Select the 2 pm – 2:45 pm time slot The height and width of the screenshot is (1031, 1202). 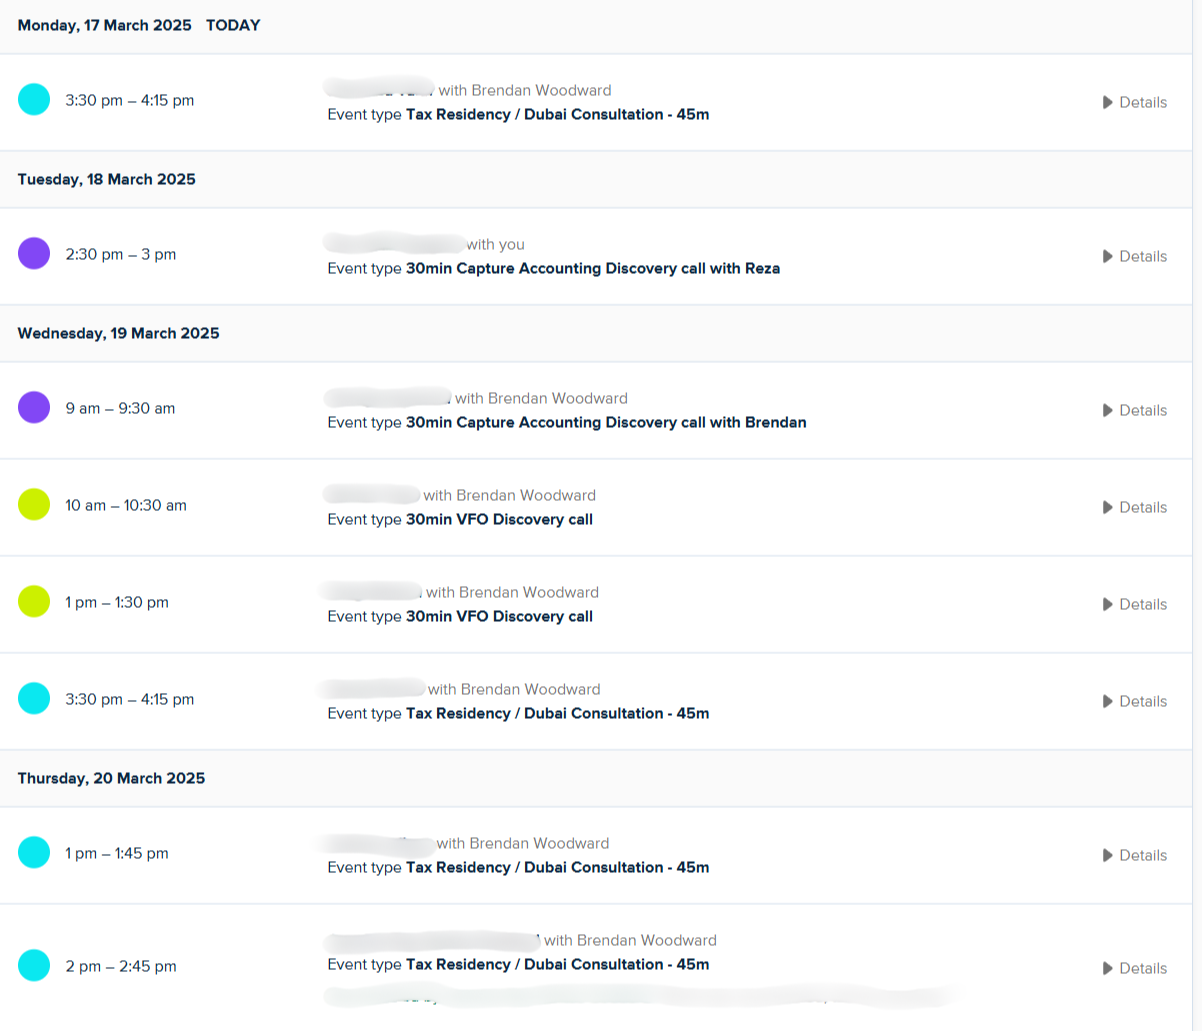(121, 966)
